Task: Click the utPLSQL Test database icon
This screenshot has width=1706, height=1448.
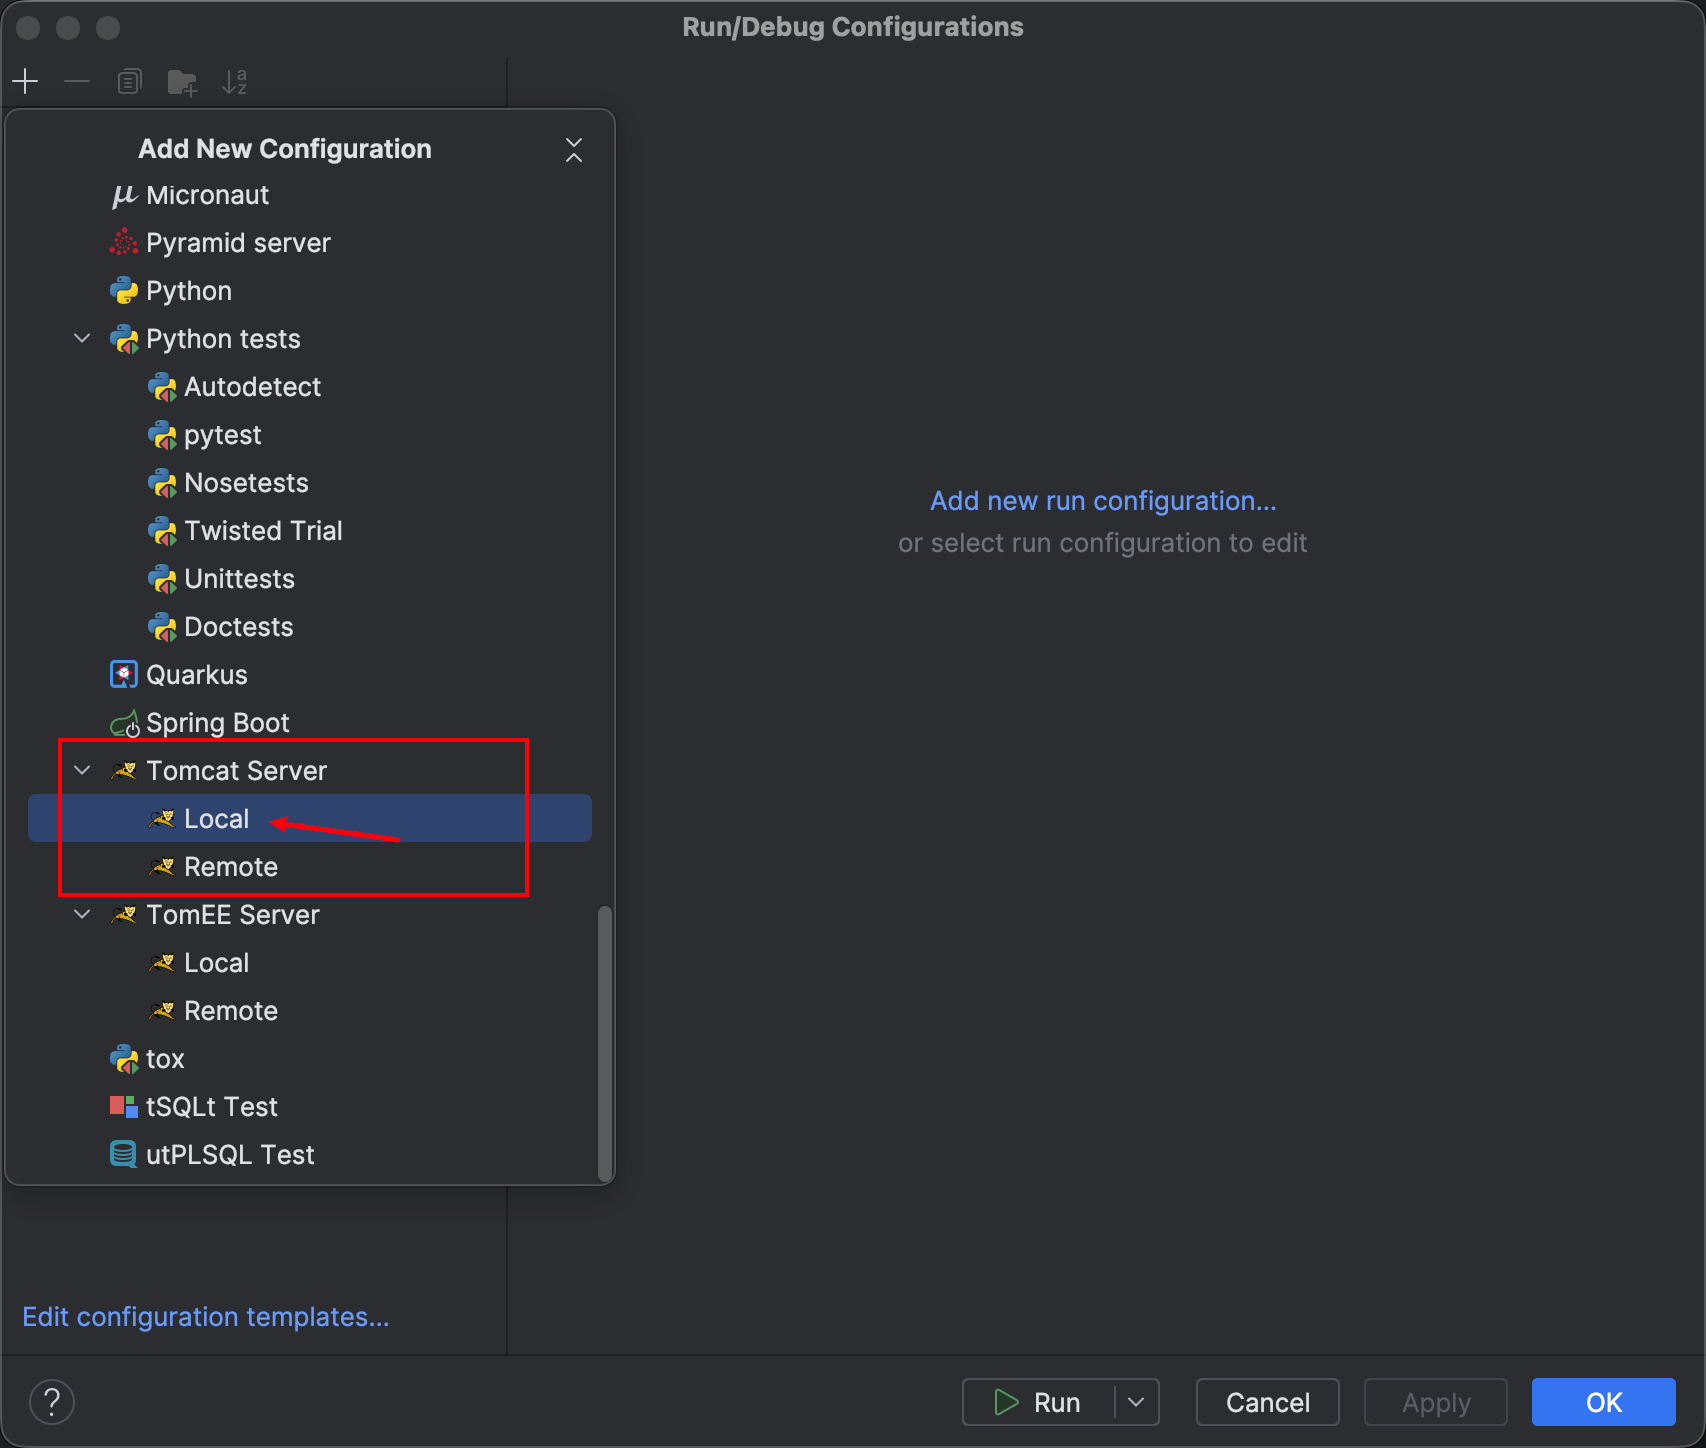Action: [123, 1155]
